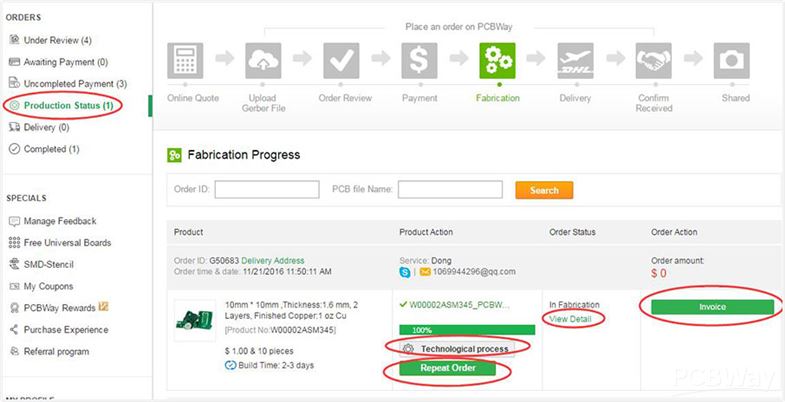Click the Delivery DHL airplane icon
The image size is (785, 402).
point(575,61)
